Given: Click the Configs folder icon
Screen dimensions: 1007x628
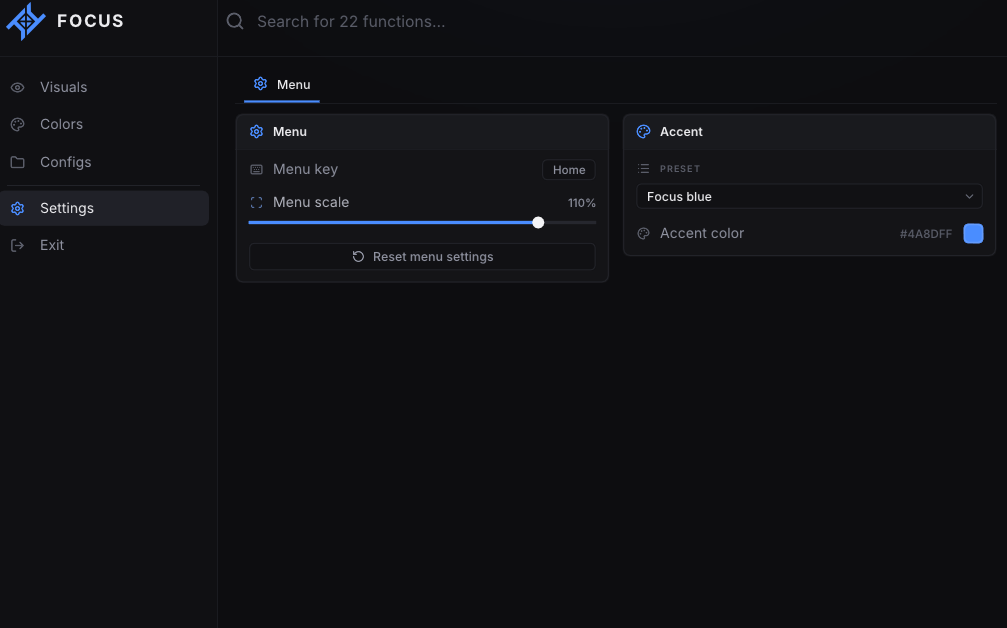Looking at the screenshot, I should tap(17, 162).
